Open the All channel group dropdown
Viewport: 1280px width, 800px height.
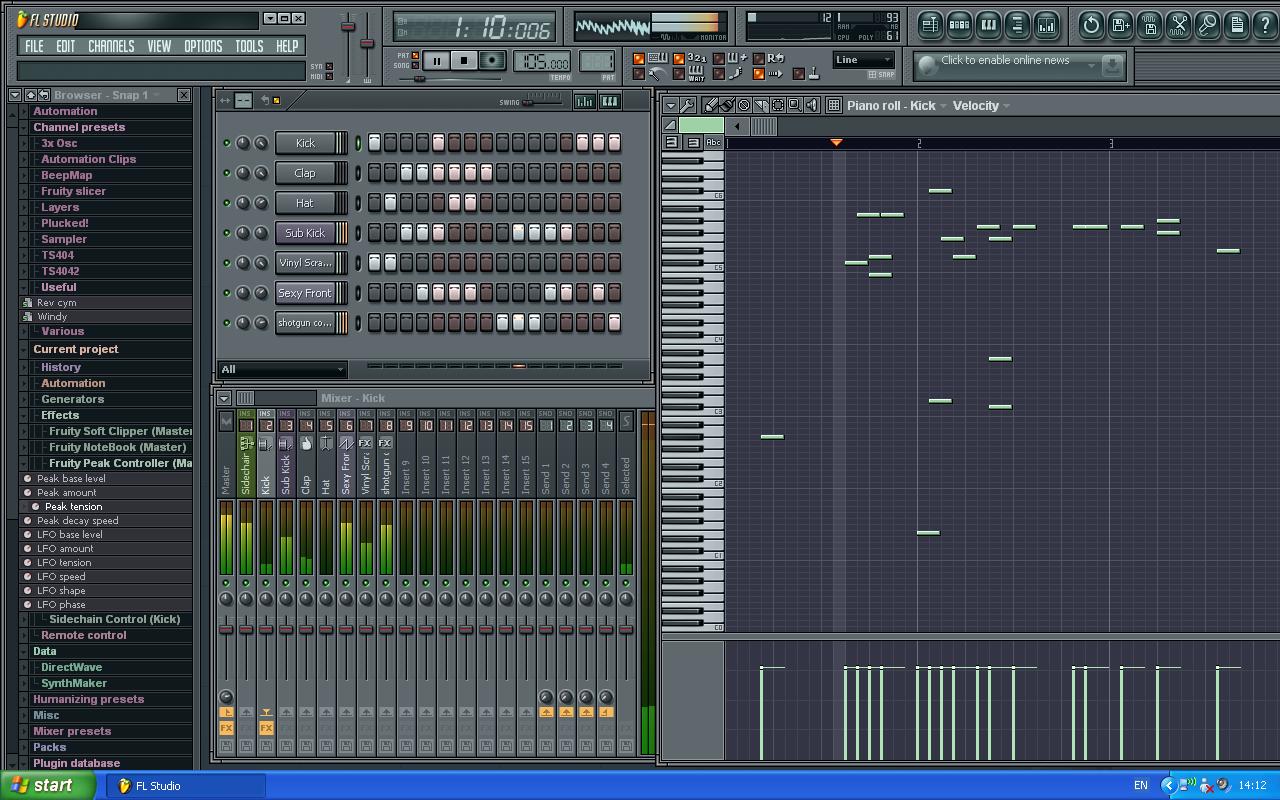coord(282,369)
